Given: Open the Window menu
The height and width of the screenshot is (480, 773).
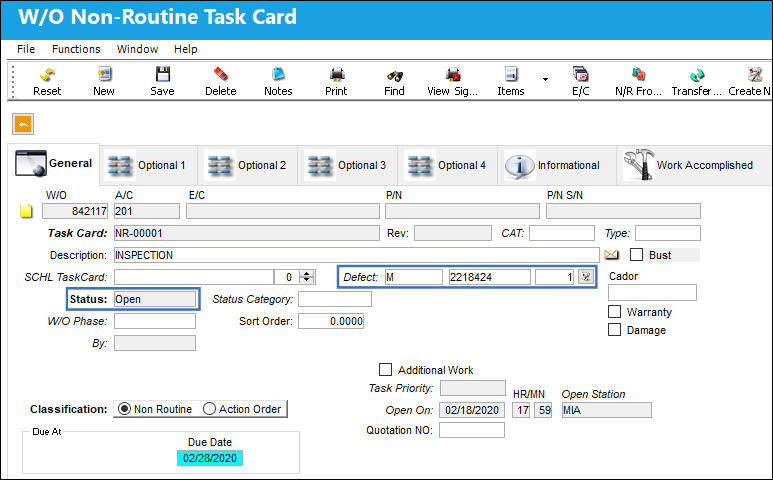Looking at the screenshot, I should click(137, 49).
